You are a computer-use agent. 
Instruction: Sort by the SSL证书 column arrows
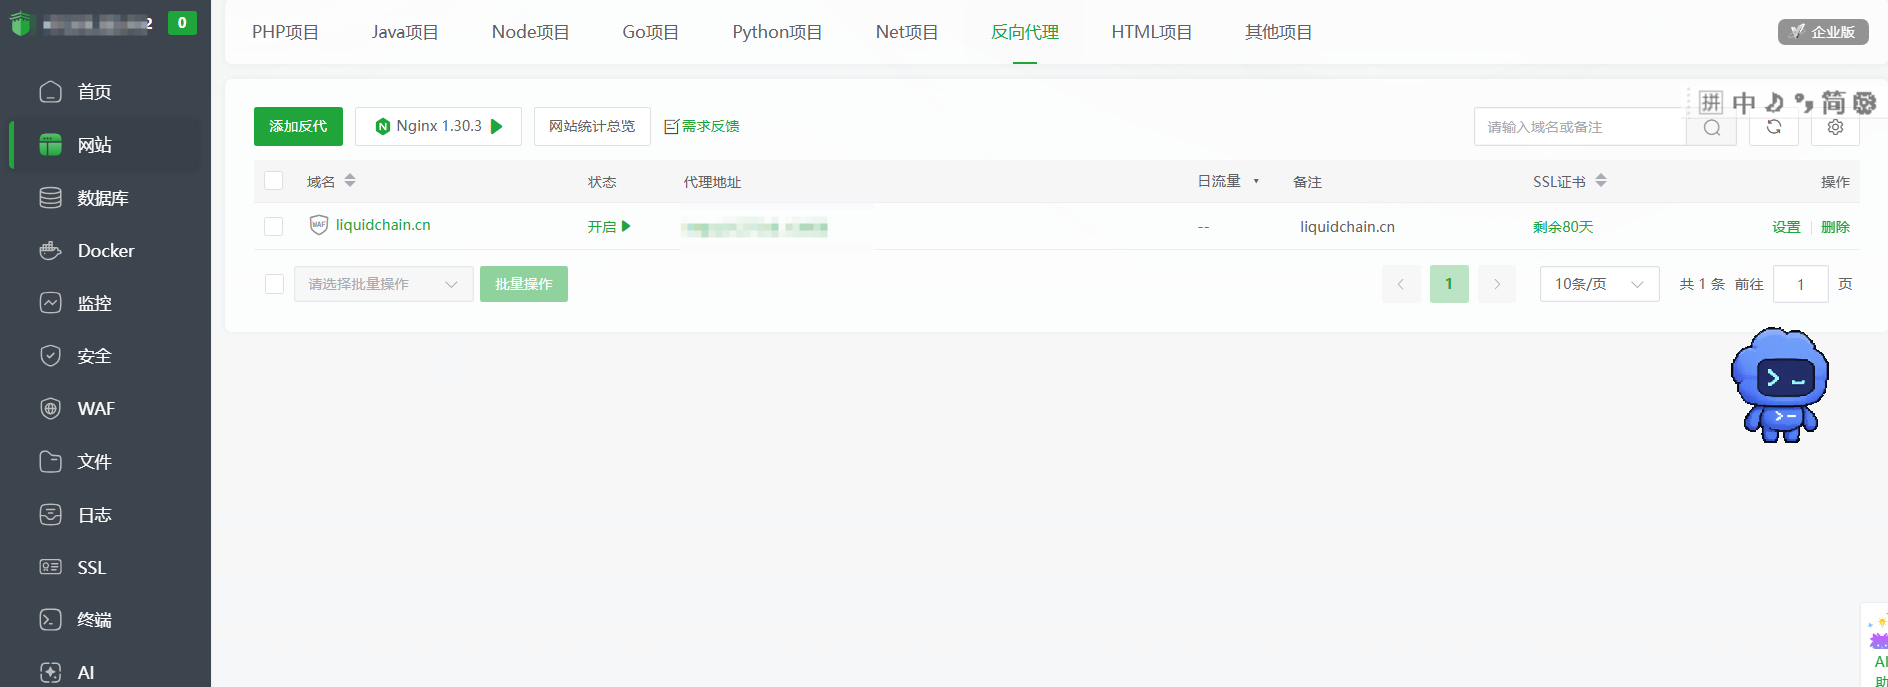click(1601, 181)
